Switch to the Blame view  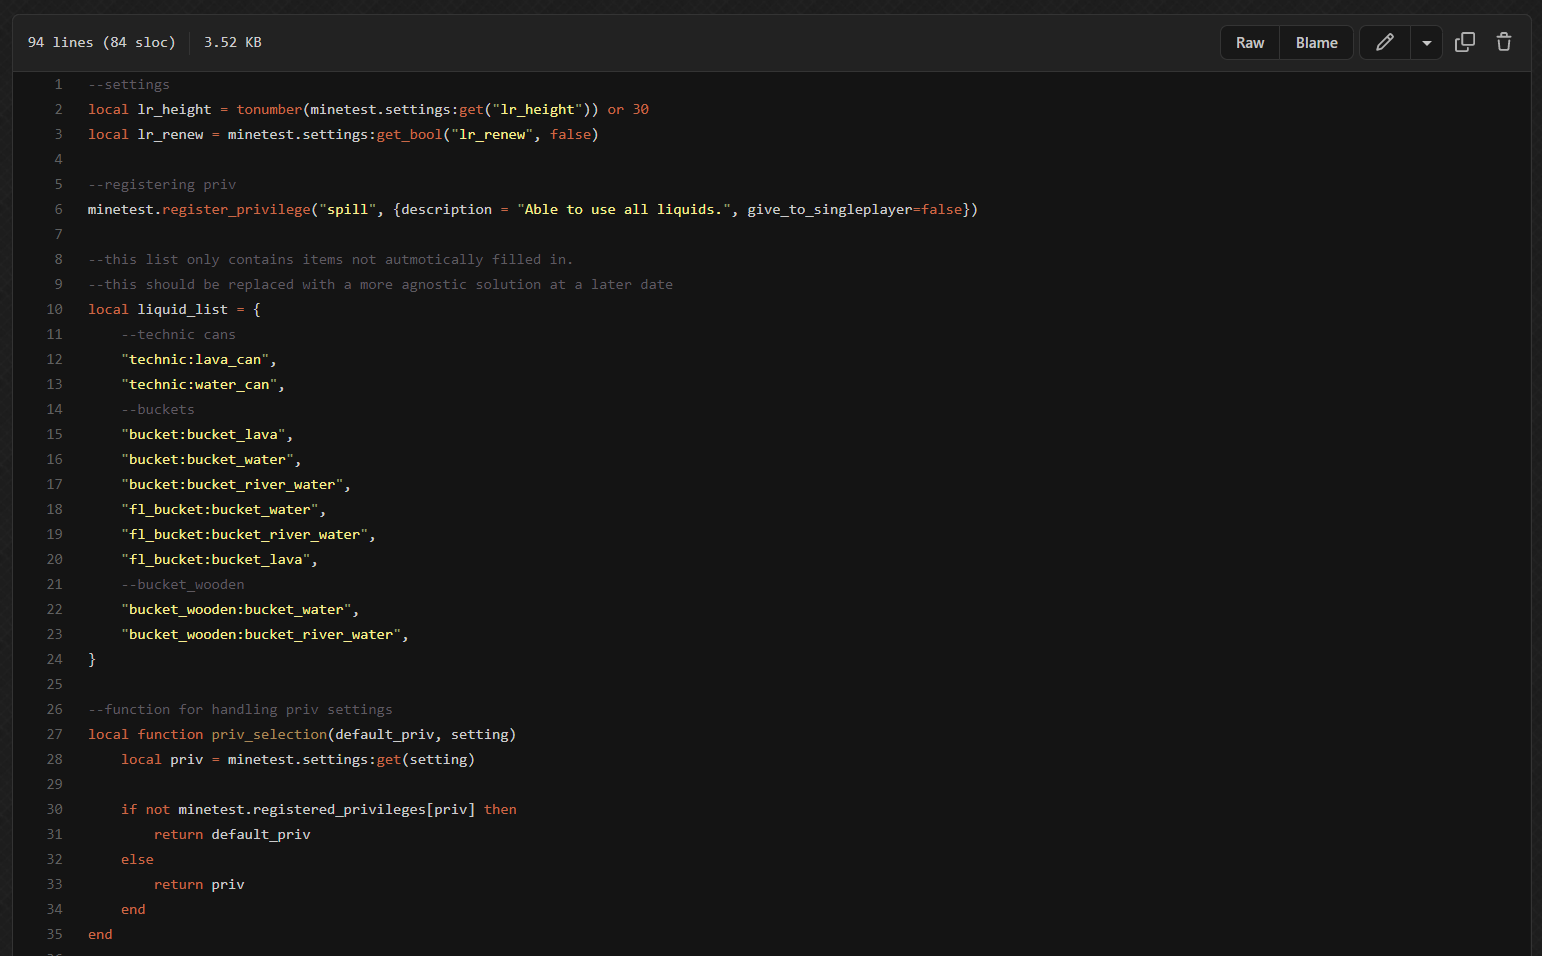coord(1316,43)
